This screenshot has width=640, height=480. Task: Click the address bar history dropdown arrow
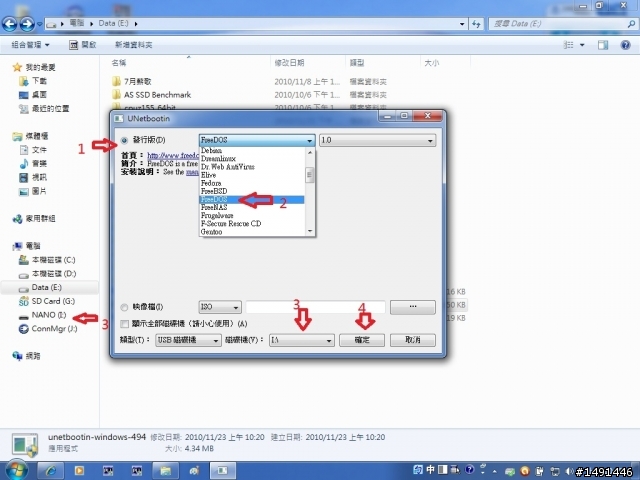pyautogui.click(x=462, y=24)
